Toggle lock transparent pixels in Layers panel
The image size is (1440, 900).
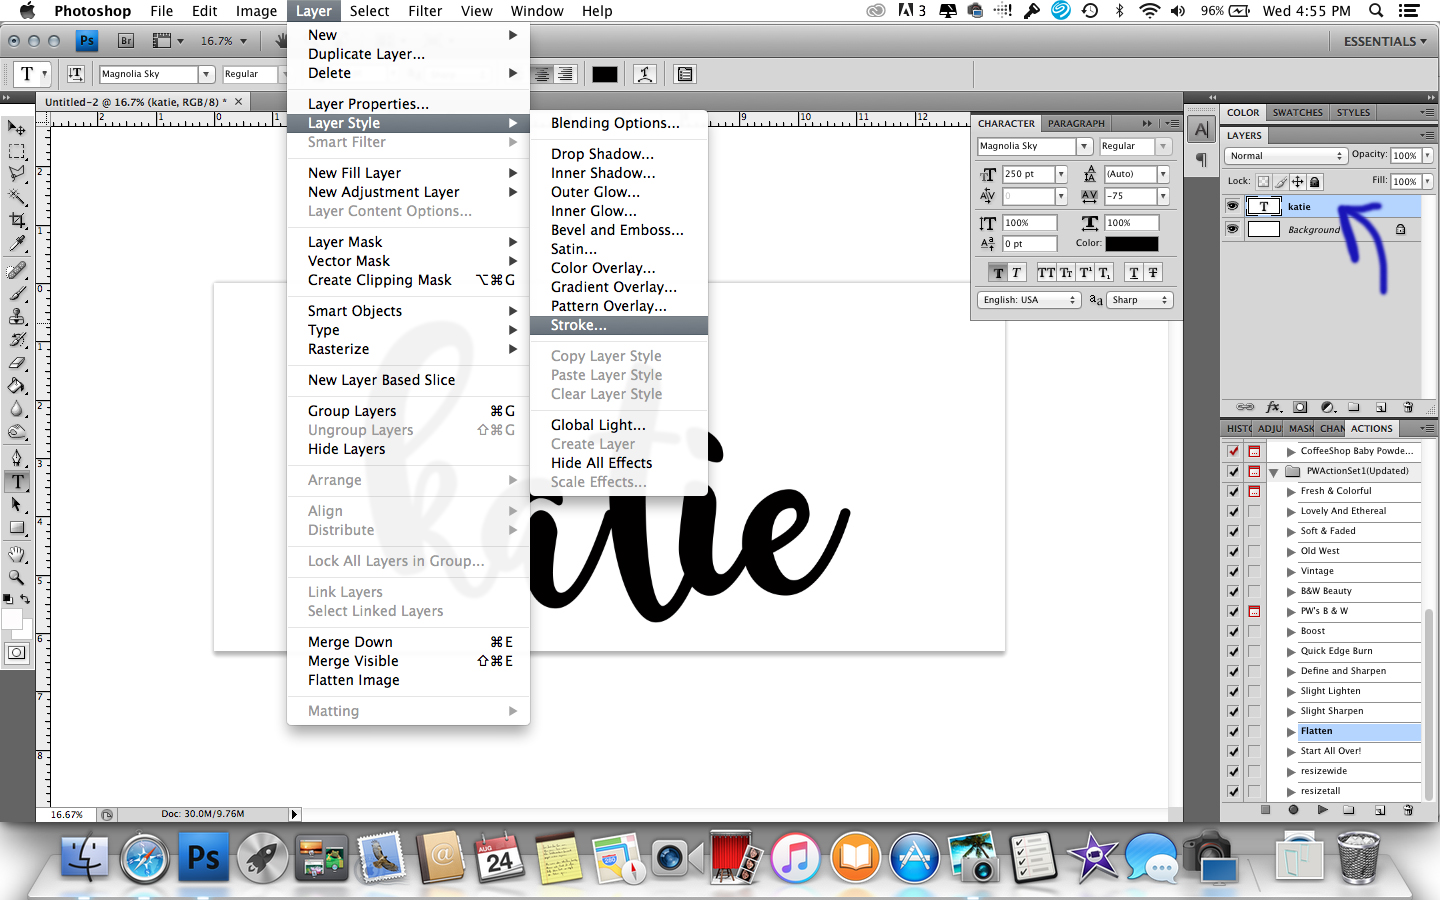pyautogui.click(x=1263, y=181)
